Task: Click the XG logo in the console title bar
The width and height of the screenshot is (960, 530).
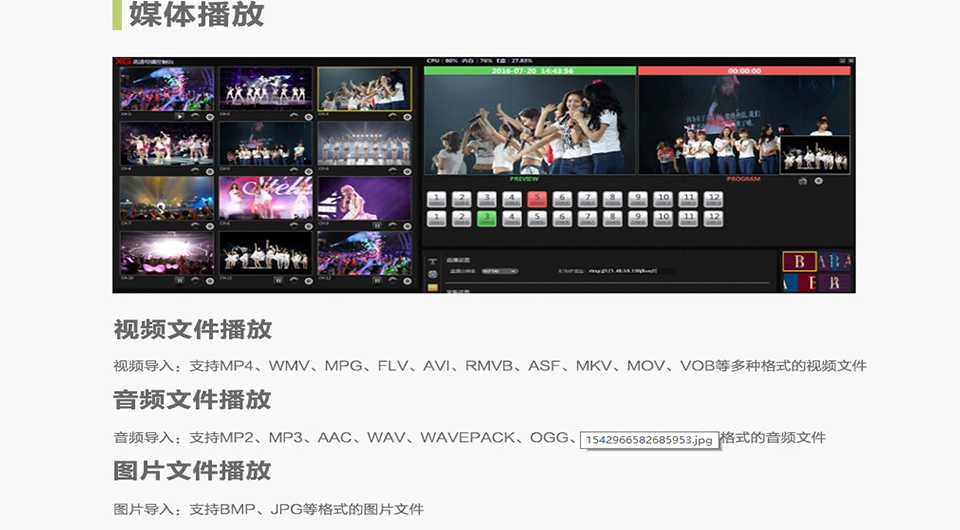Action: tap(123, 61)
